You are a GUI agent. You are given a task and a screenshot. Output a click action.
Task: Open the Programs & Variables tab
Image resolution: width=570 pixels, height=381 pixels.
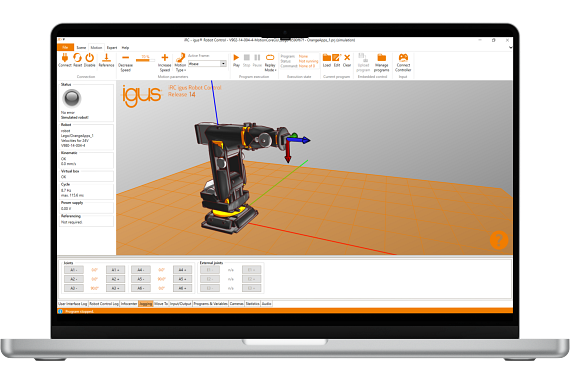[210, 304]
